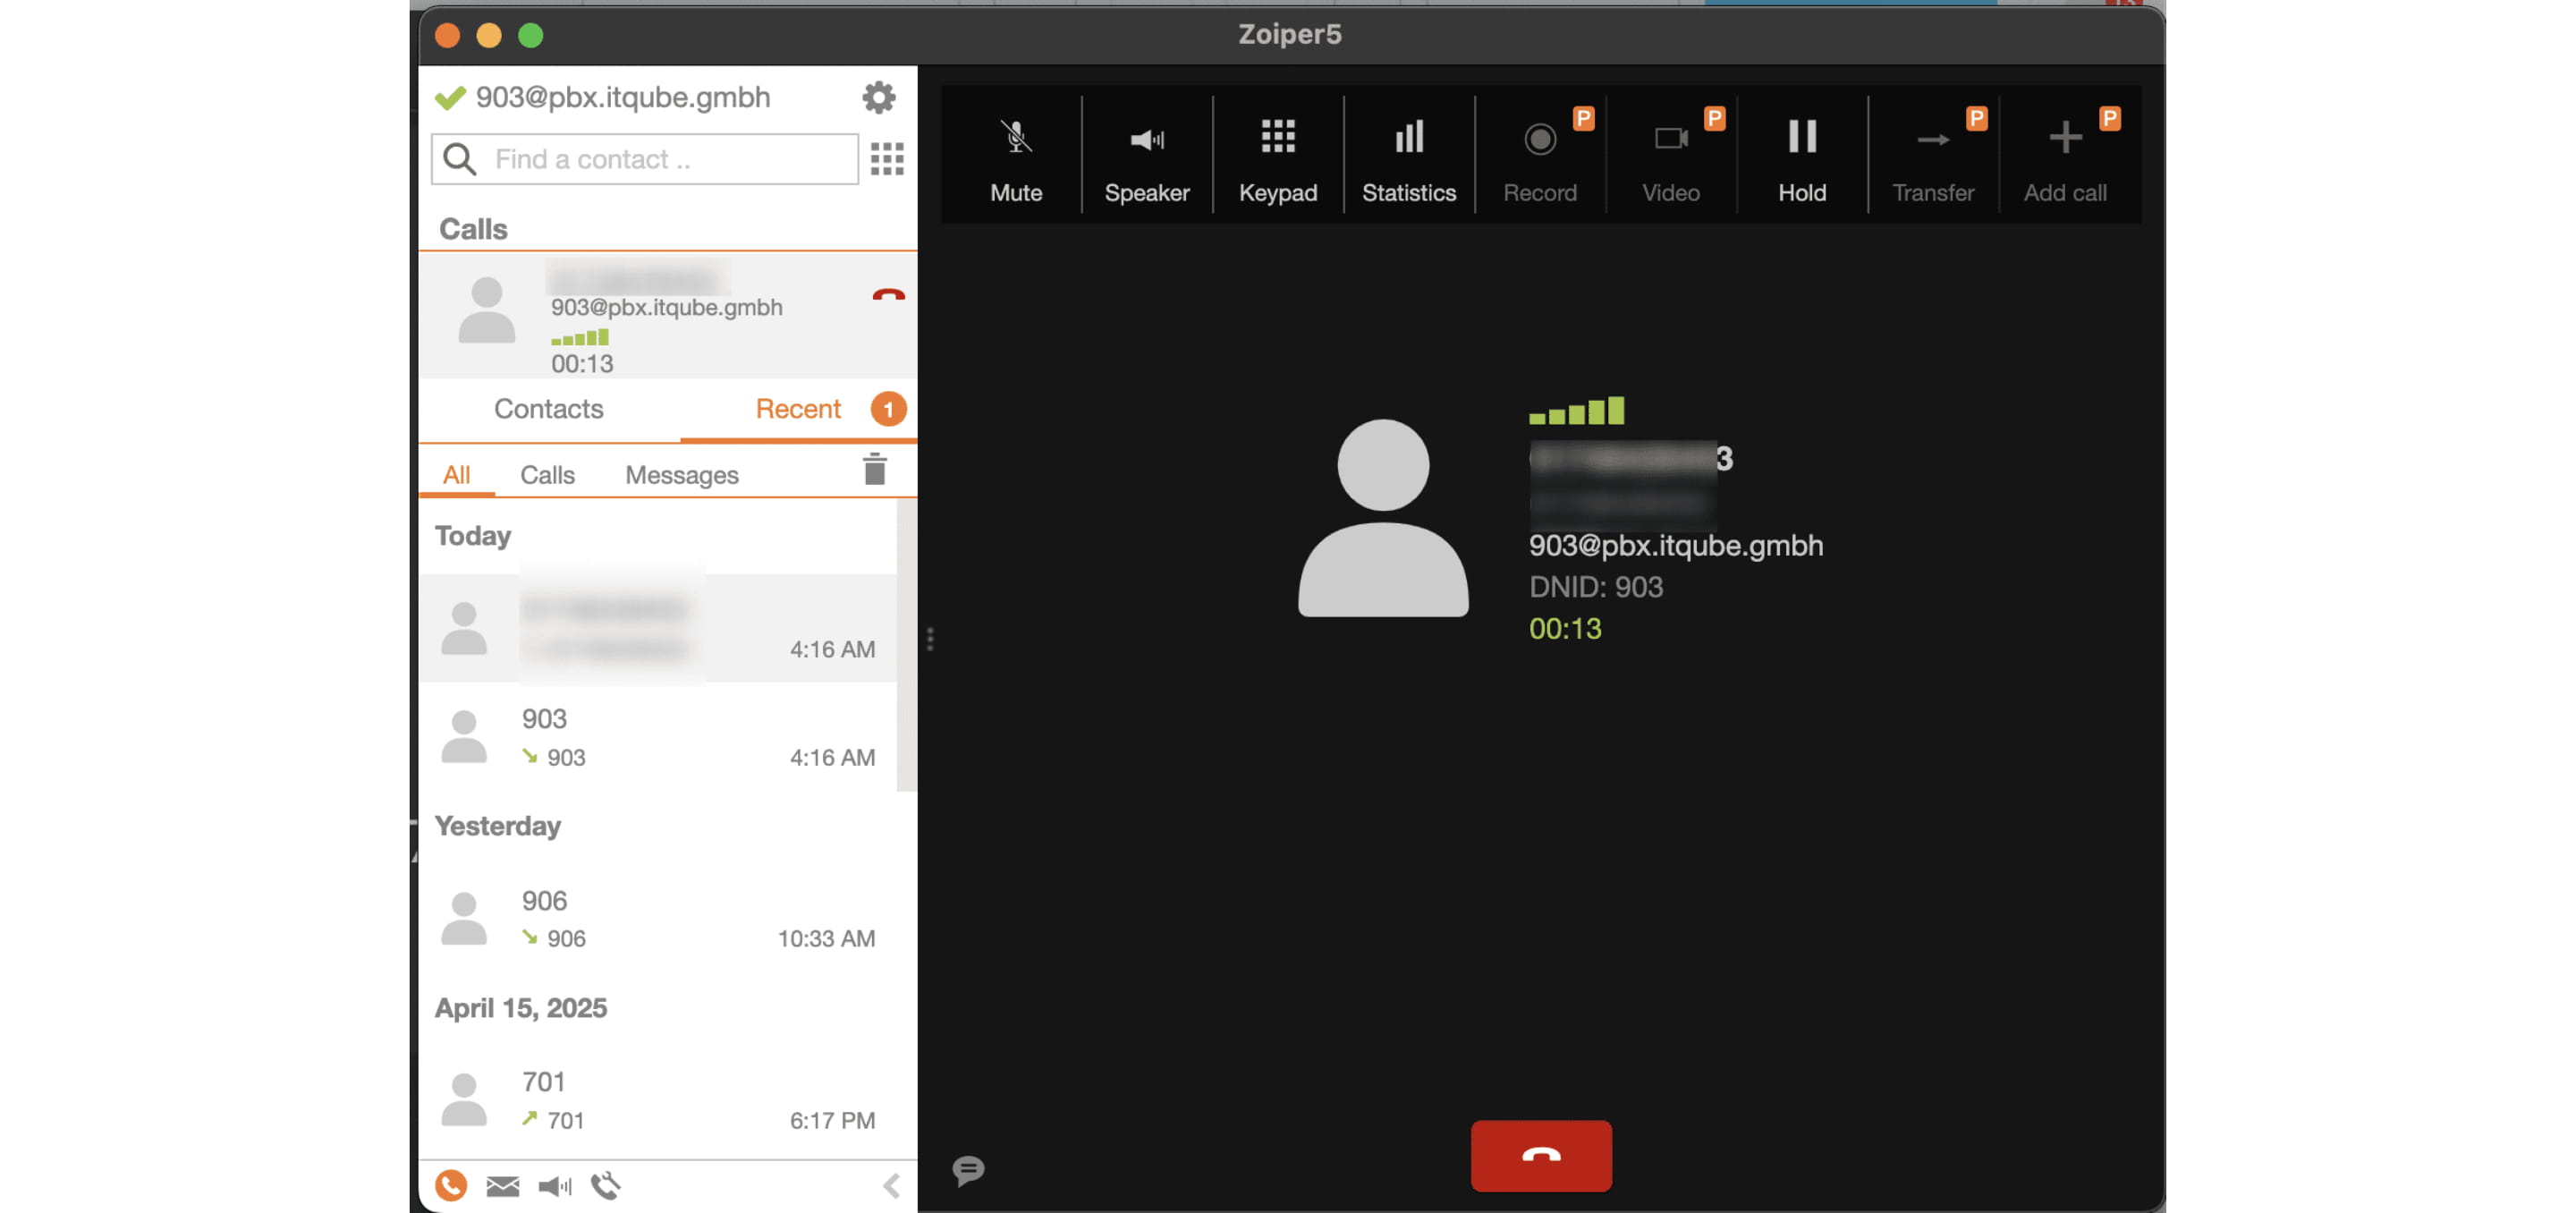Delete recent history with trash icon
Image resolution: width=2576 pixels, height=1213 pixels.
[874, 470]
